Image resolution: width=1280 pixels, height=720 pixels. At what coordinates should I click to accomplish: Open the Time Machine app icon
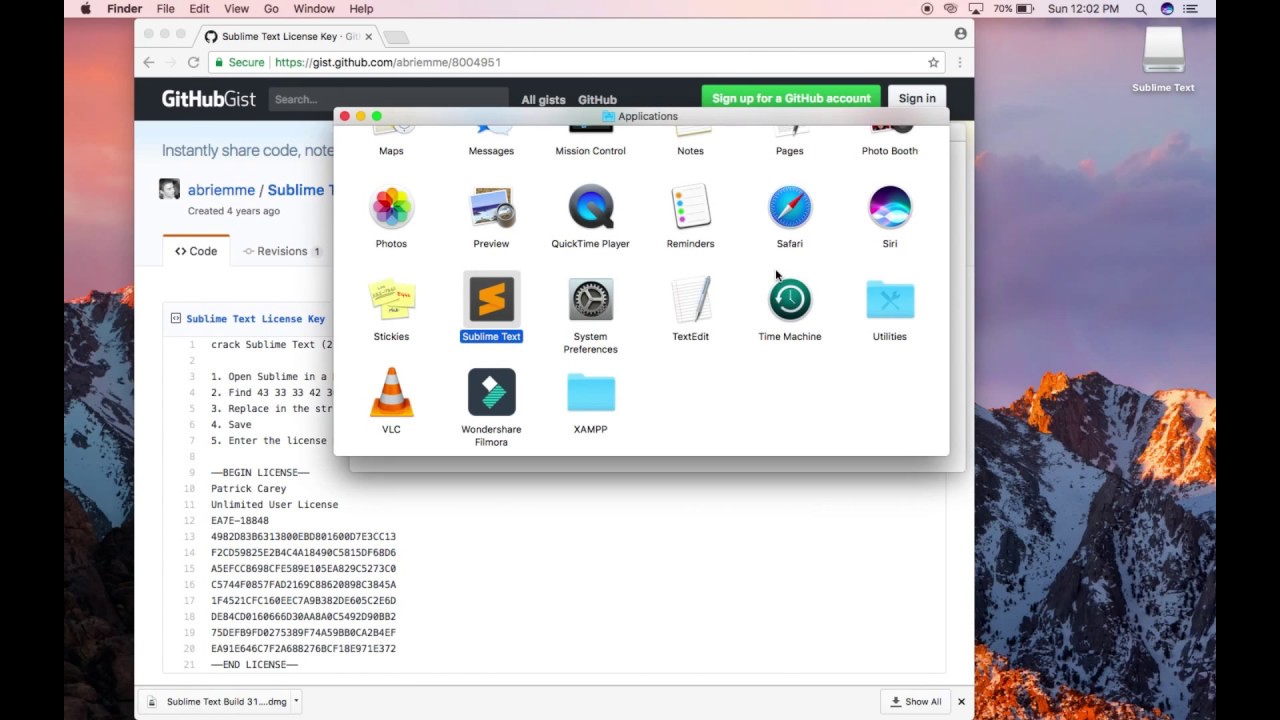790,300
